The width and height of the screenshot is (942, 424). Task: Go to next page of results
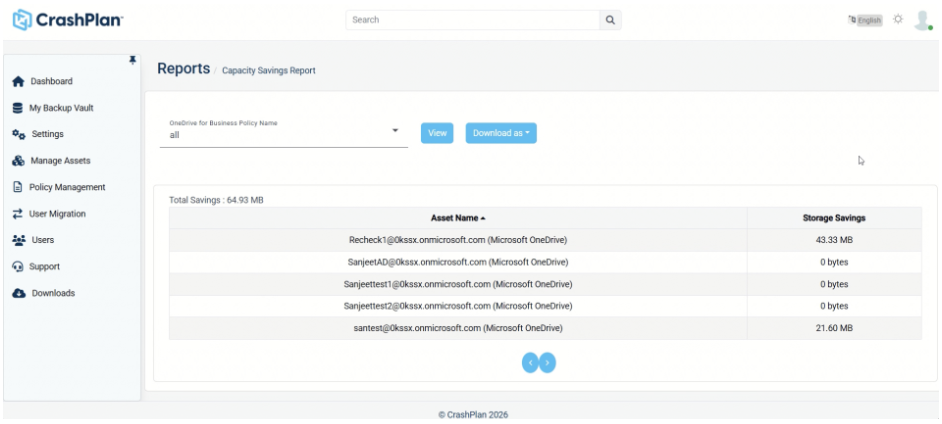(547, 363)
